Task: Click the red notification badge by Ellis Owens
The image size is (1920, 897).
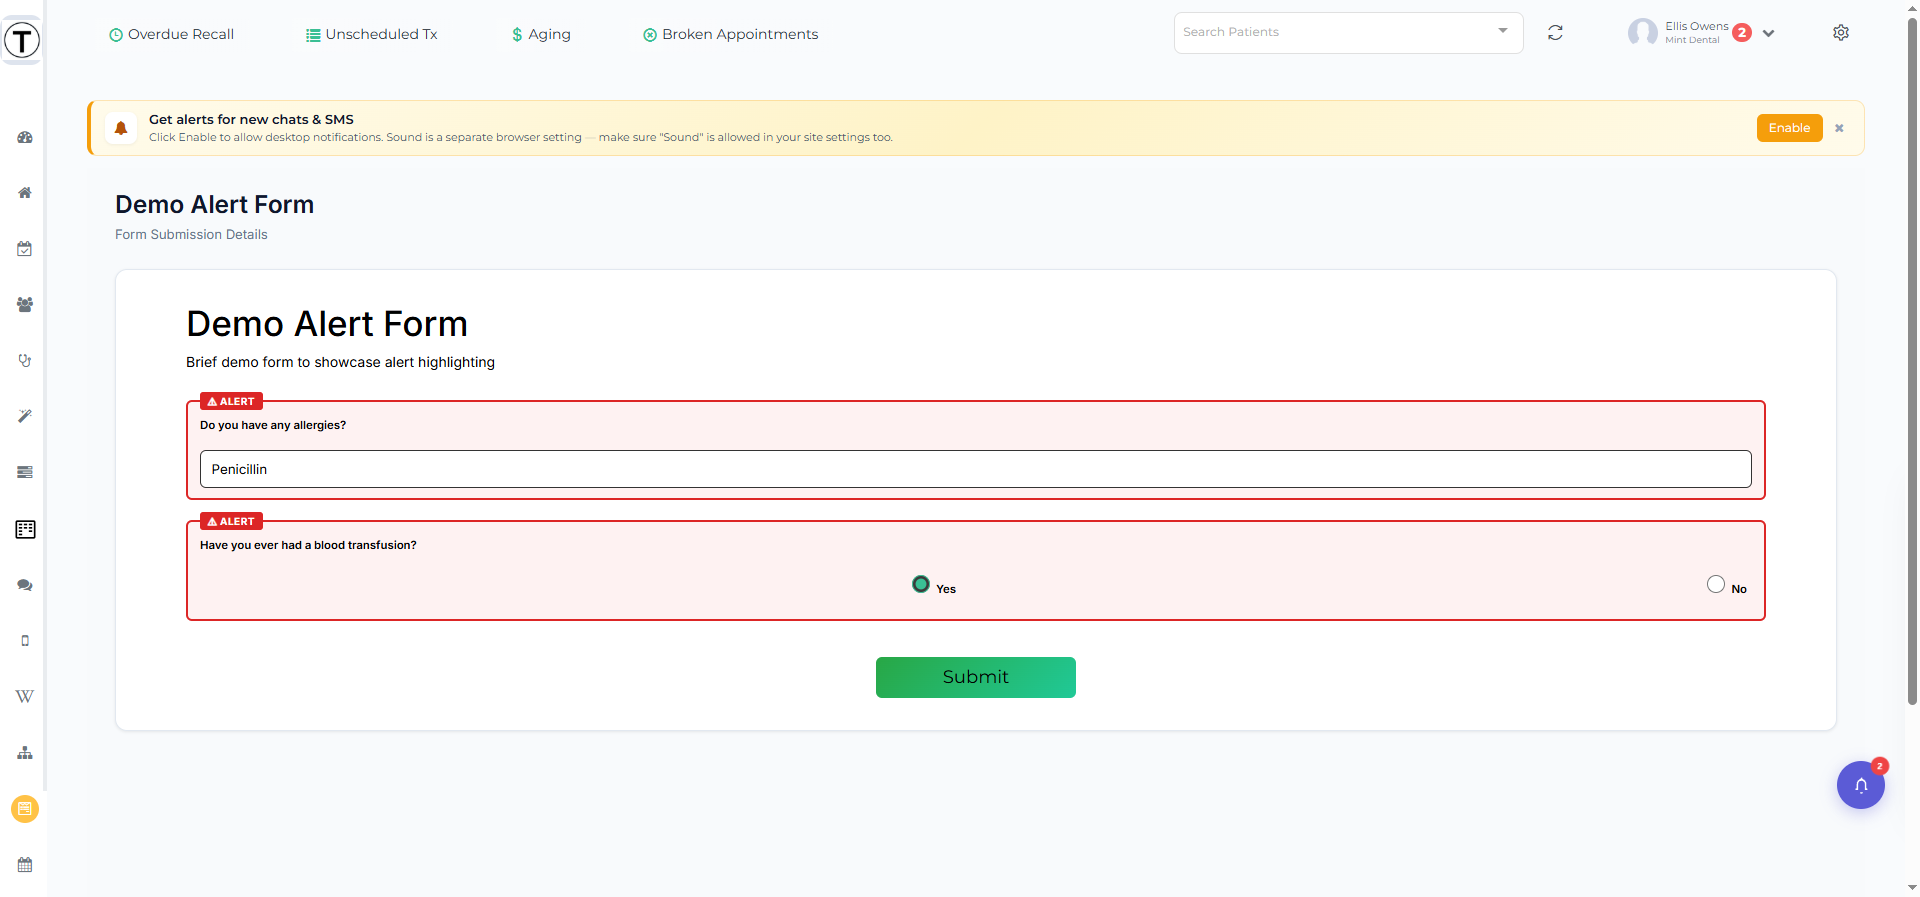Action: [x=1742, y=33]
